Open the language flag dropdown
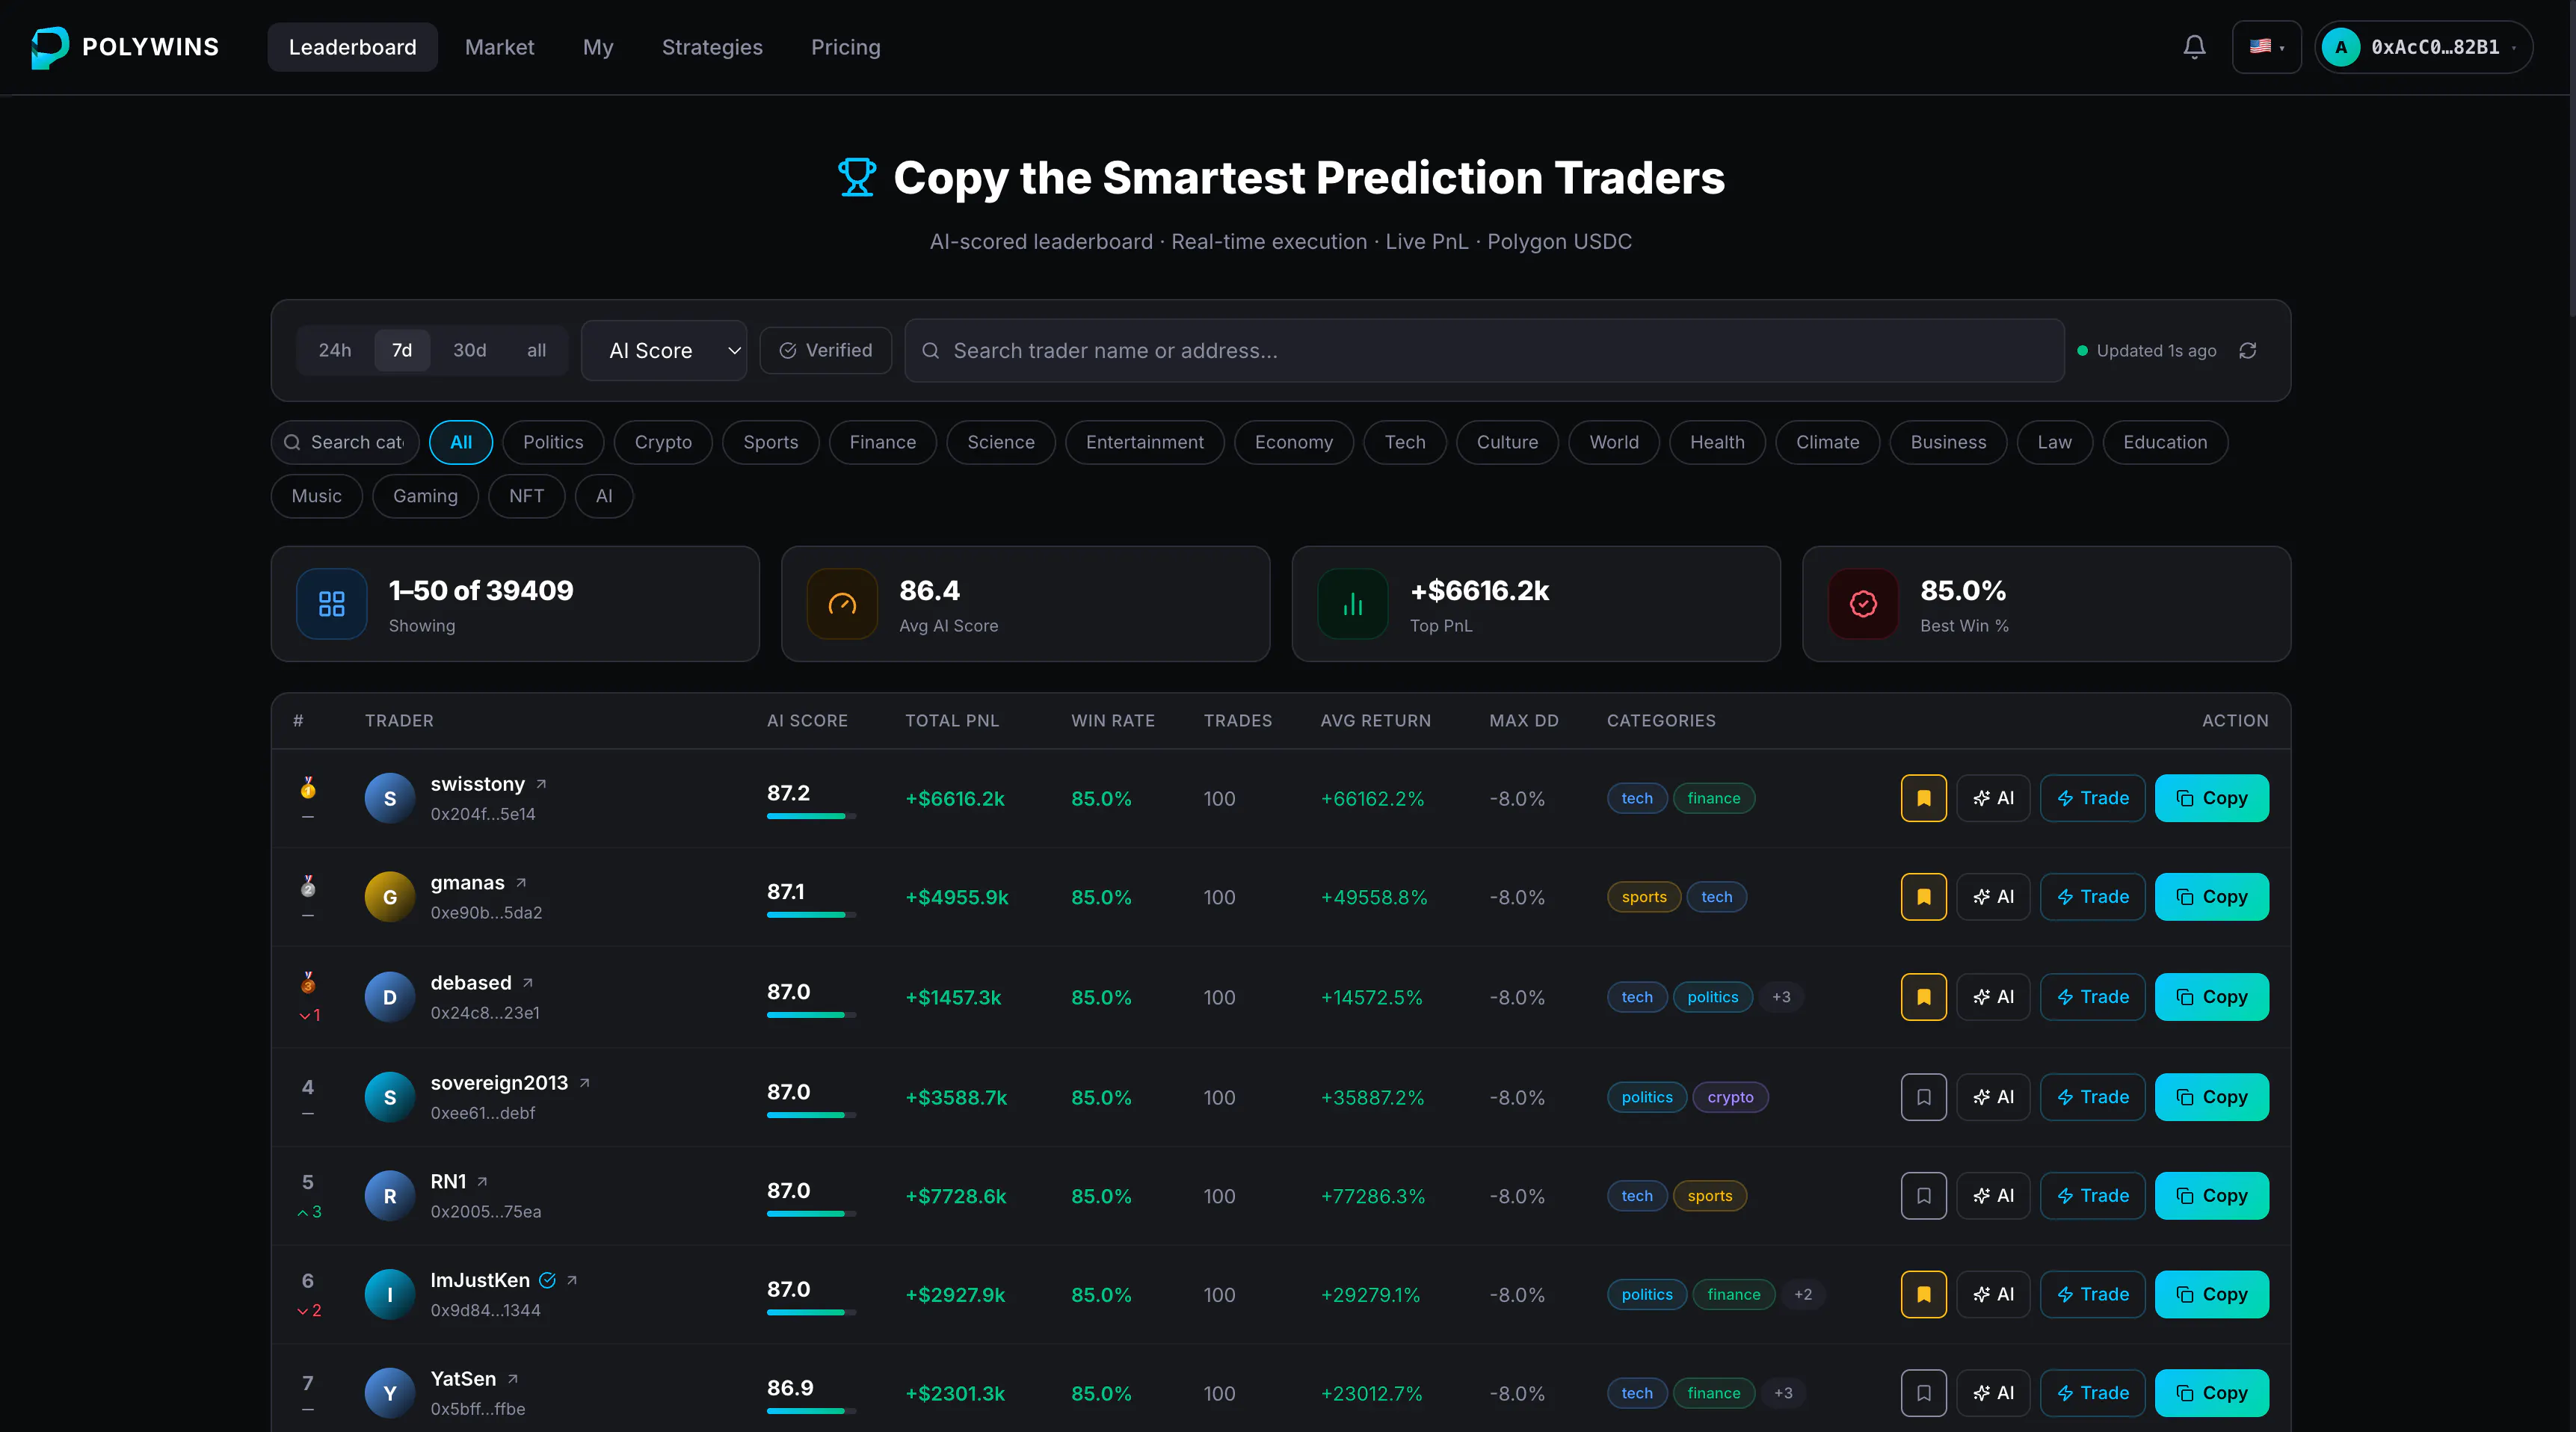2576x1432 pixels. click(2267, 47)
